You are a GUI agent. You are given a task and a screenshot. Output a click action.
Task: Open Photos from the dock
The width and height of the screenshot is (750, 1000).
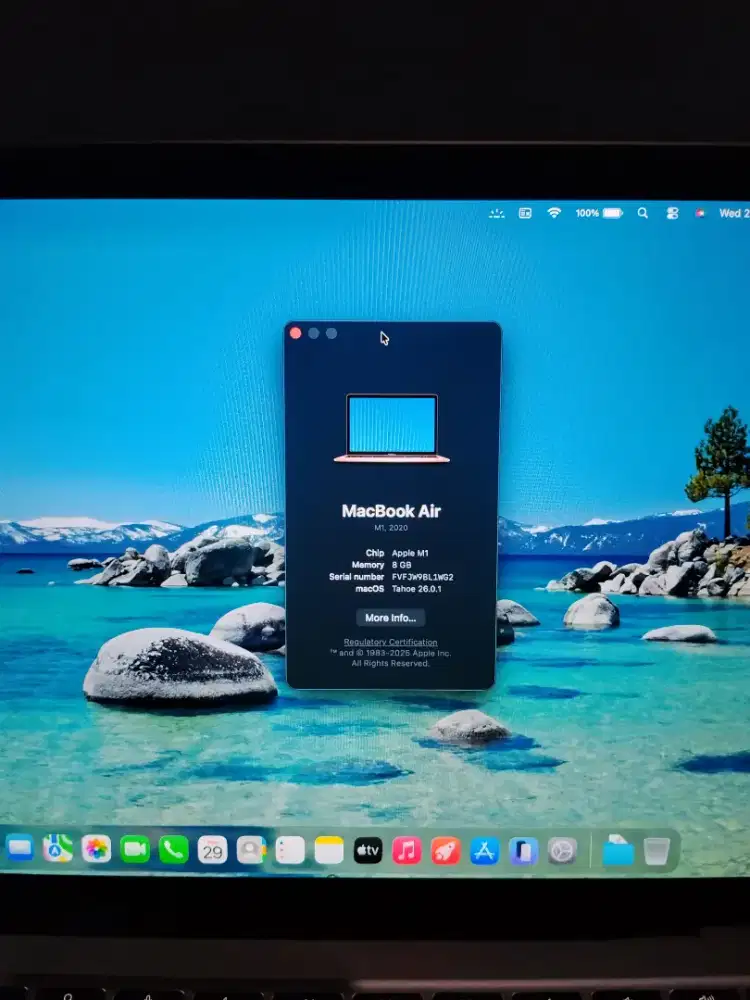(96, 849)
